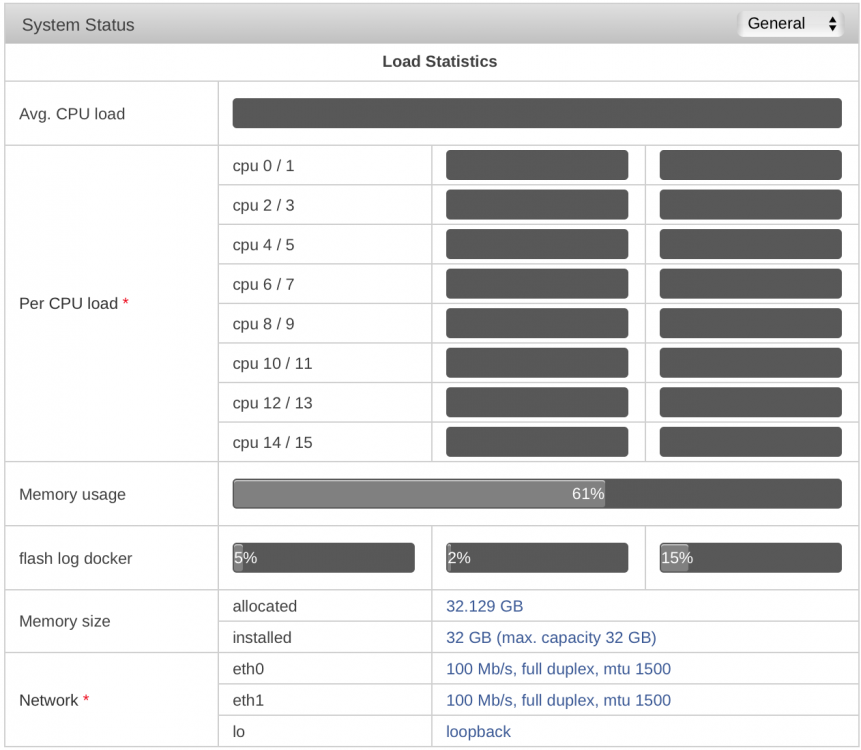Image resolution: width=861 pixels, height=750 pixels.
Task: Click the 15% docker usage bar
Action: pyautogui.click(x=750, y=558)
